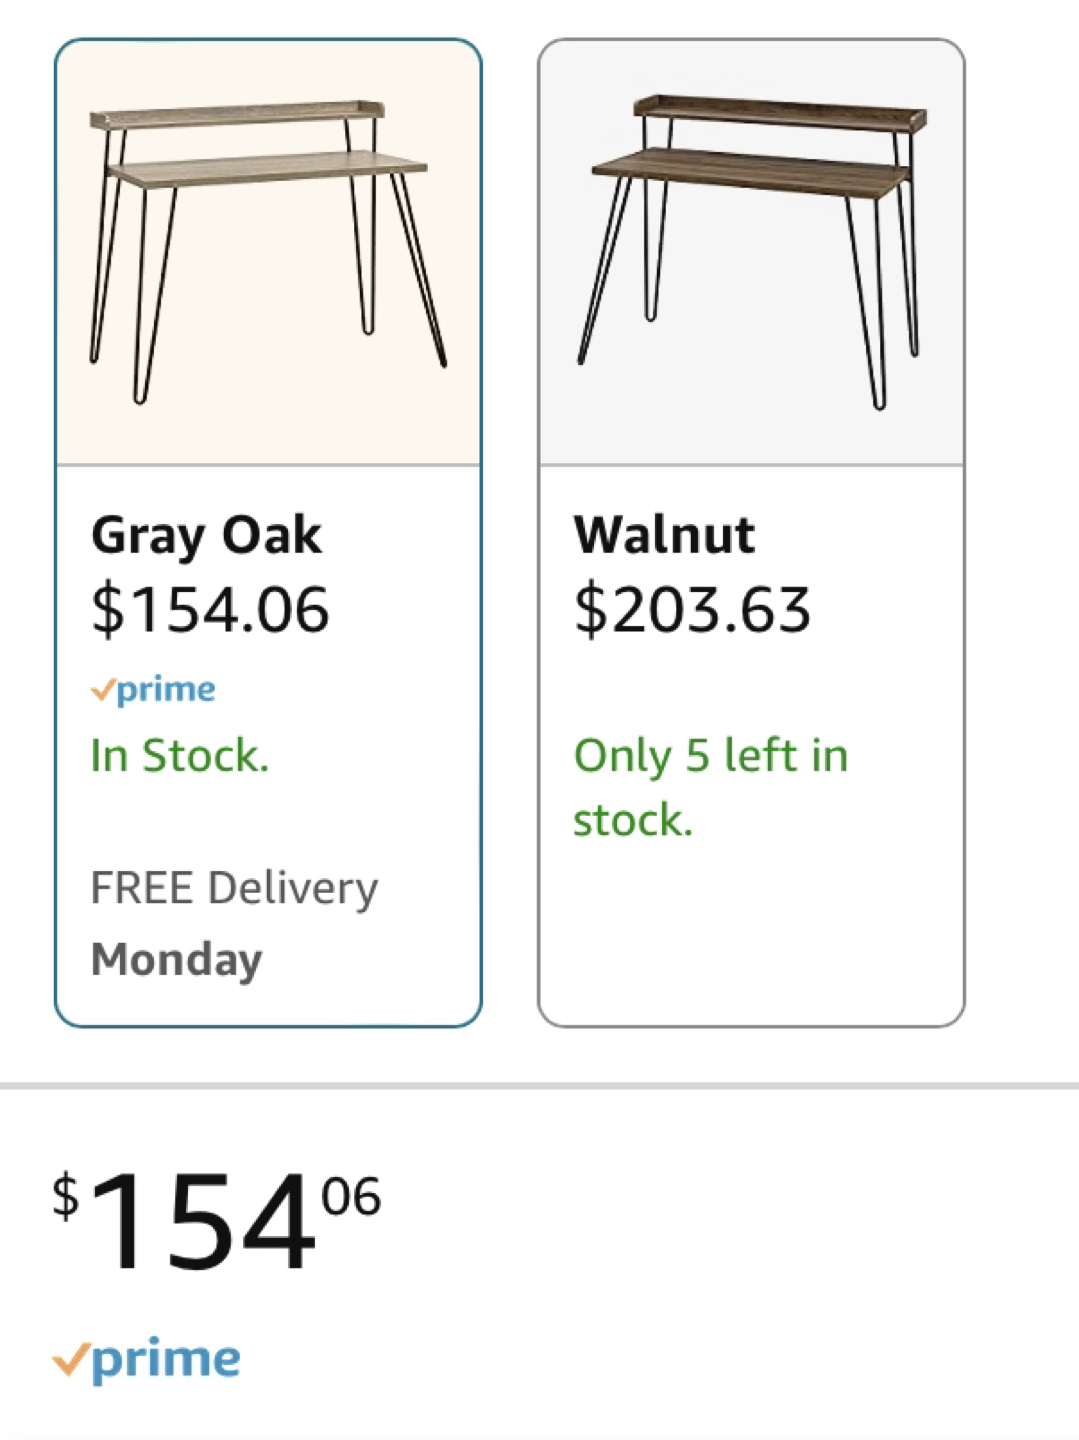Screen dimensions: 1079x1440
Task: Click the orange checkmark of the small prime badge
Action: (x=102, y=689)
